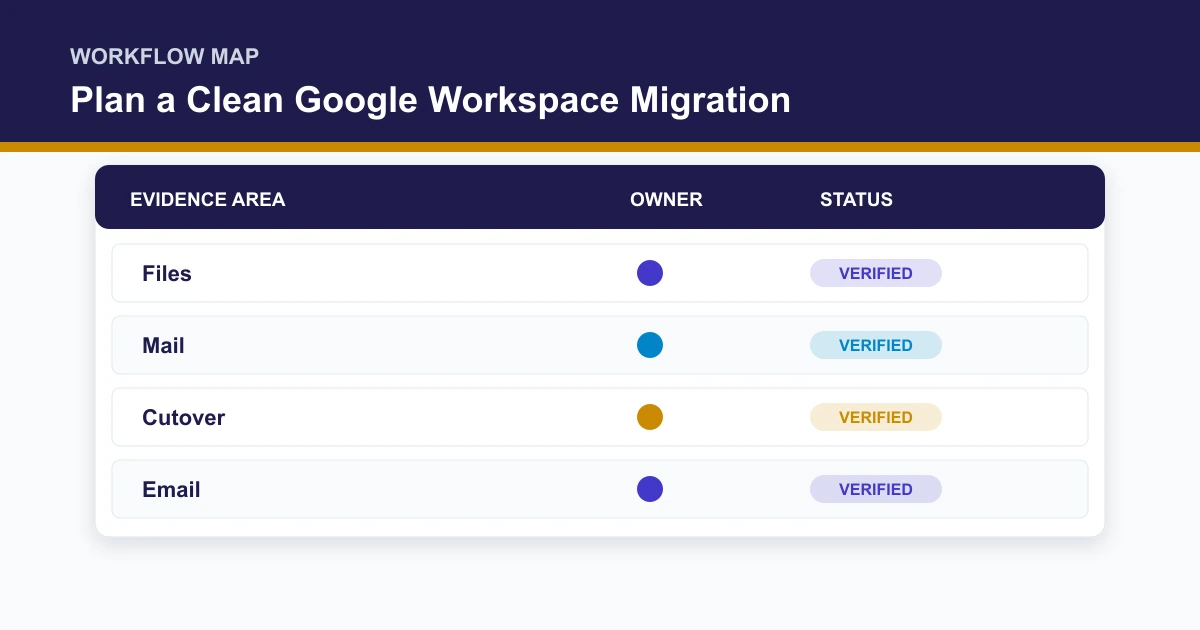Click the 'EVIDENCE AREA' column header

pyautogui.click(x=208, y=199)
